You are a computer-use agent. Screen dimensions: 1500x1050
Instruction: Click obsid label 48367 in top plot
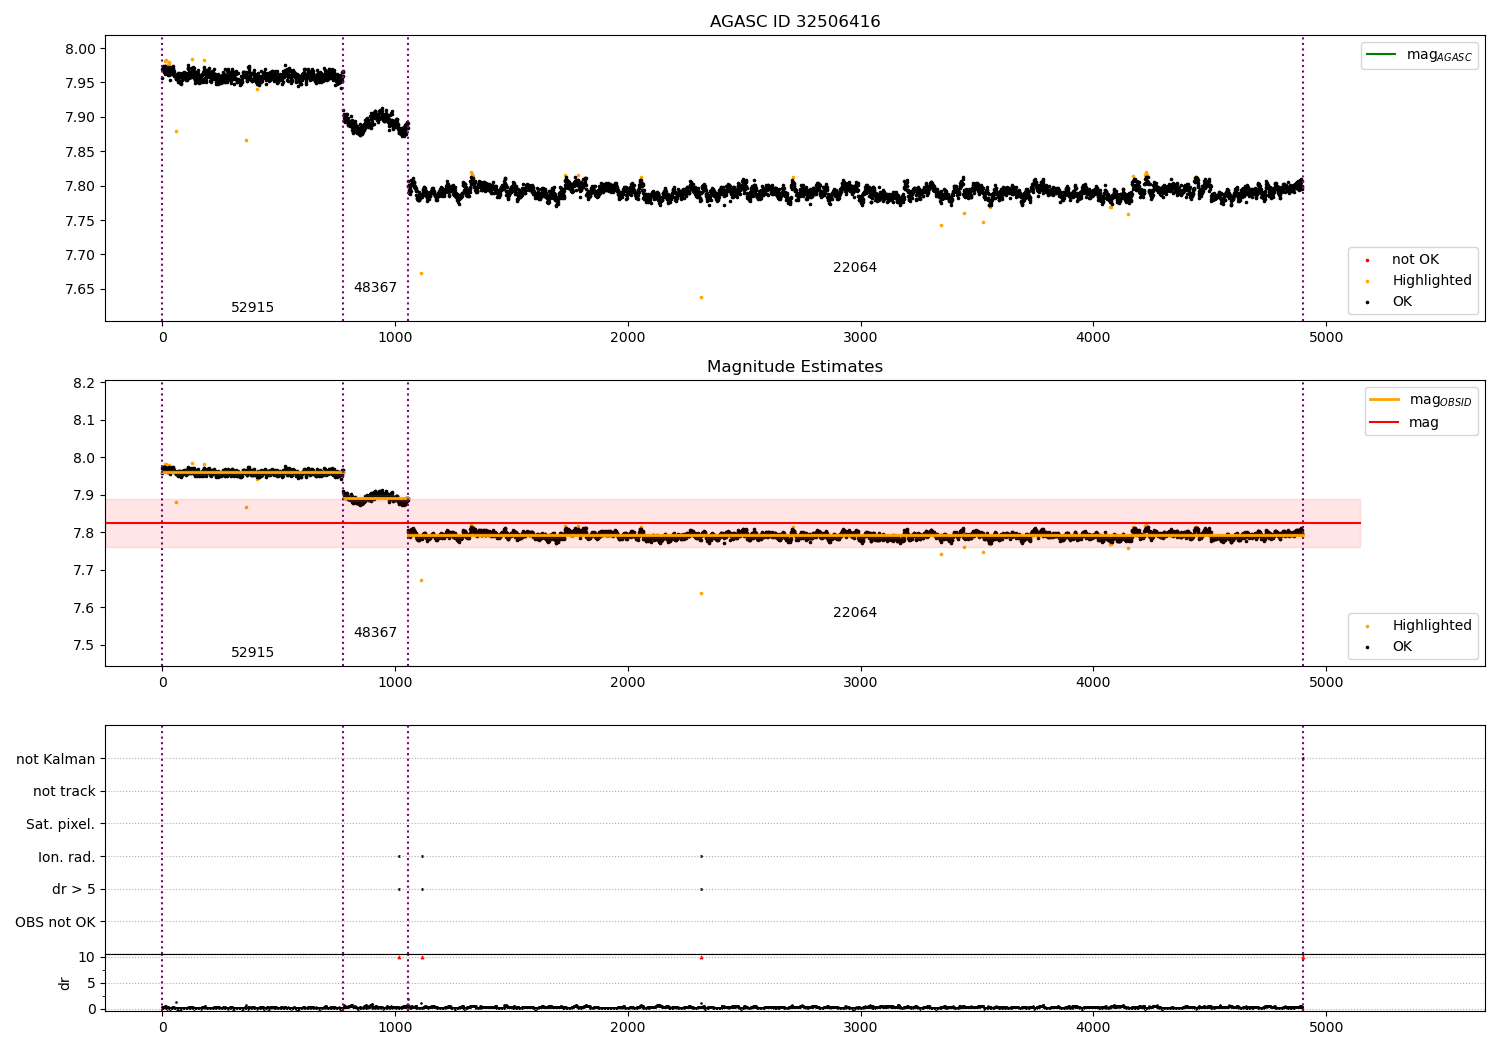click(x=375, y=288)
